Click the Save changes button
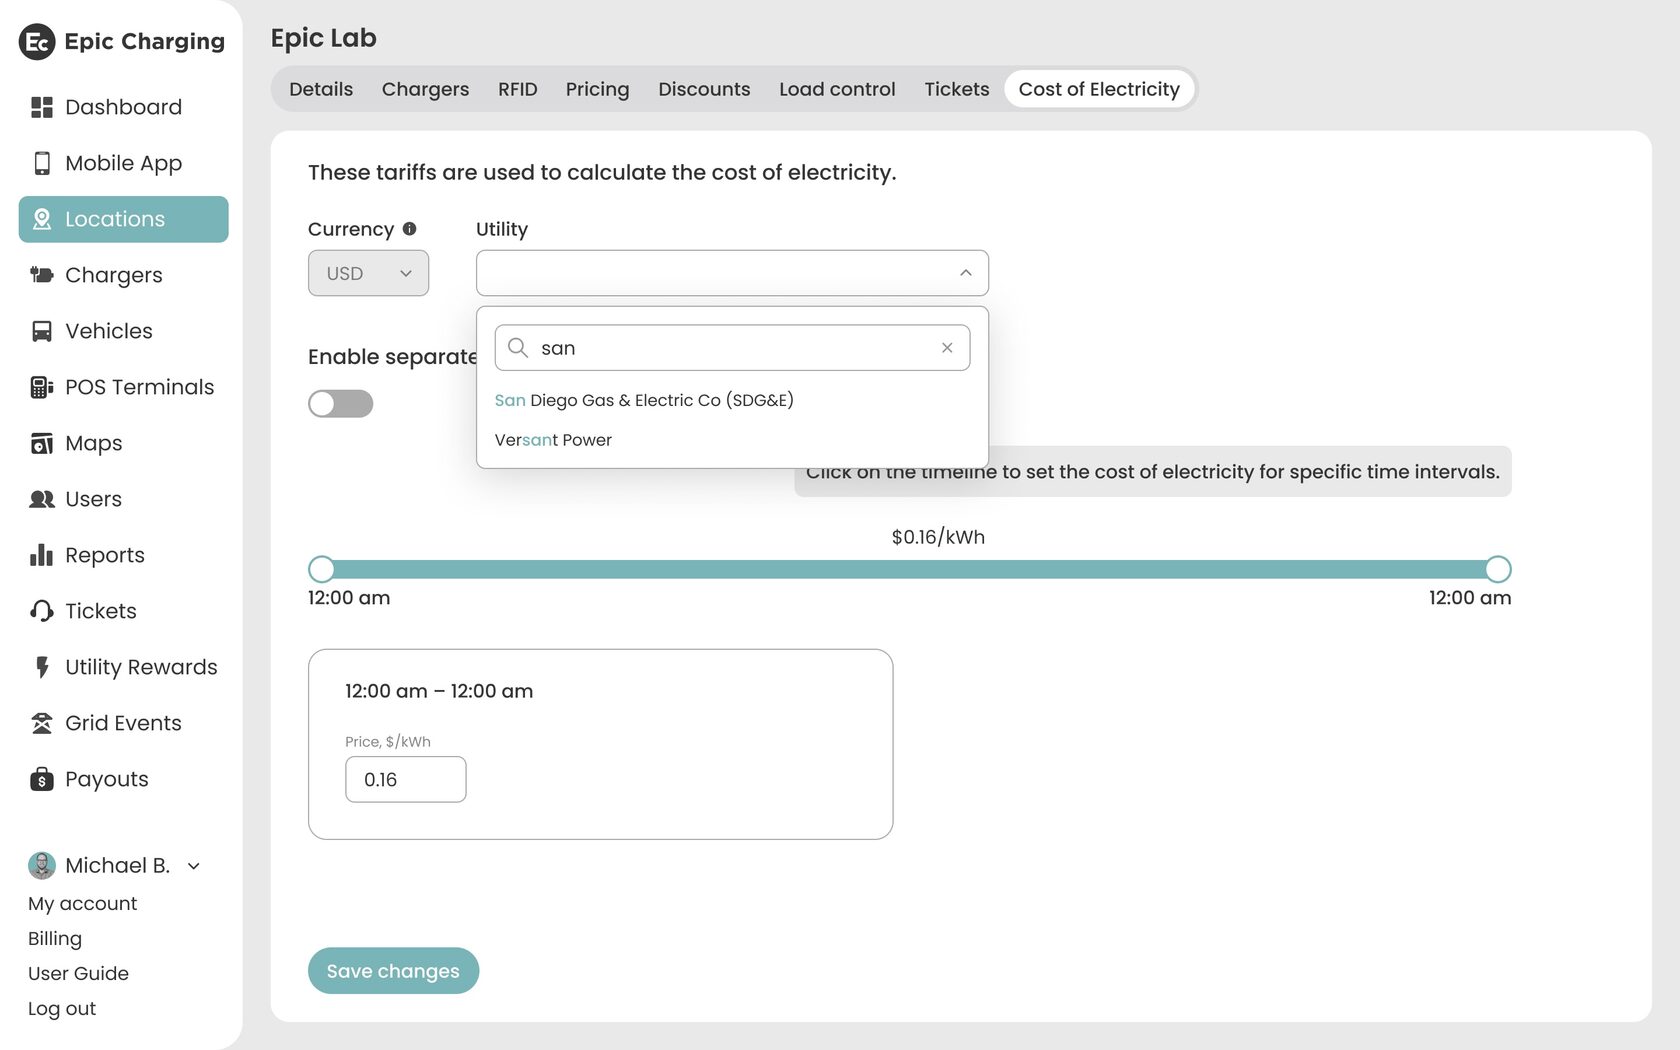Viewport: 1680px width, 1050px height. pyautogui.click(x=393, y=971)
